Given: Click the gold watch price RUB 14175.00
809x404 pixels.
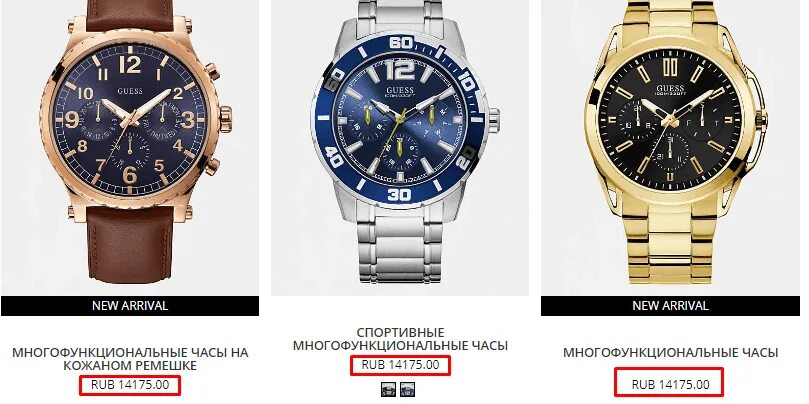Looking at the screenshot, I should click(x=670, y=384).
